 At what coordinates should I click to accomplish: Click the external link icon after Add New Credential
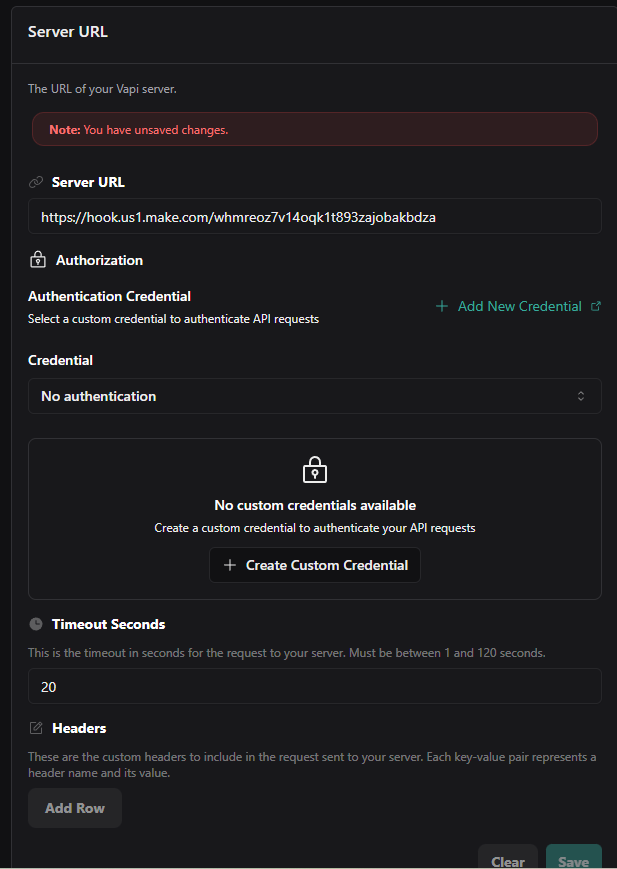coord(597,306)
